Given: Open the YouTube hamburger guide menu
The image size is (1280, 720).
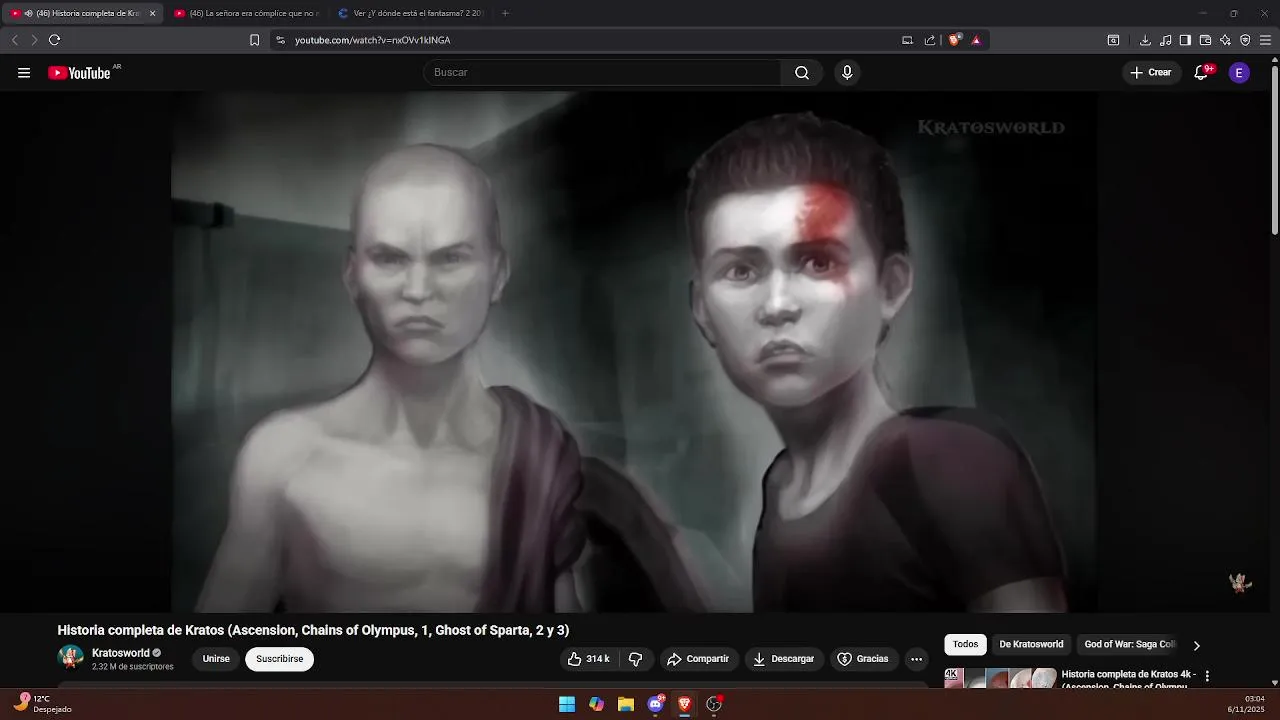Looking at the screenshot, I should [x=24, y=73].
